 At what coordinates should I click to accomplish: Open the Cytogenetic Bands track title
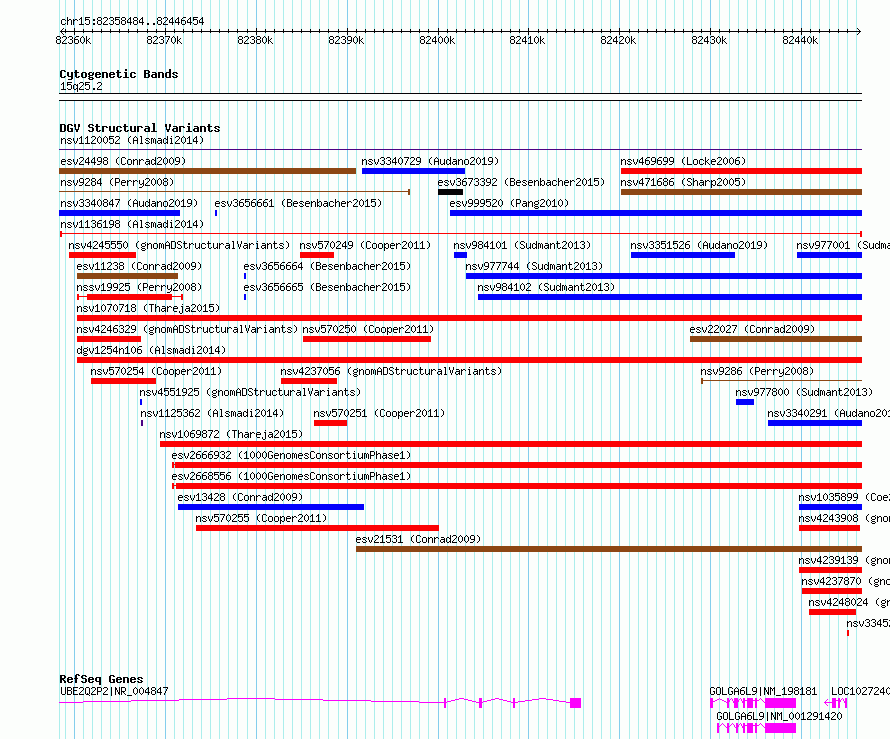click(119, 74)
